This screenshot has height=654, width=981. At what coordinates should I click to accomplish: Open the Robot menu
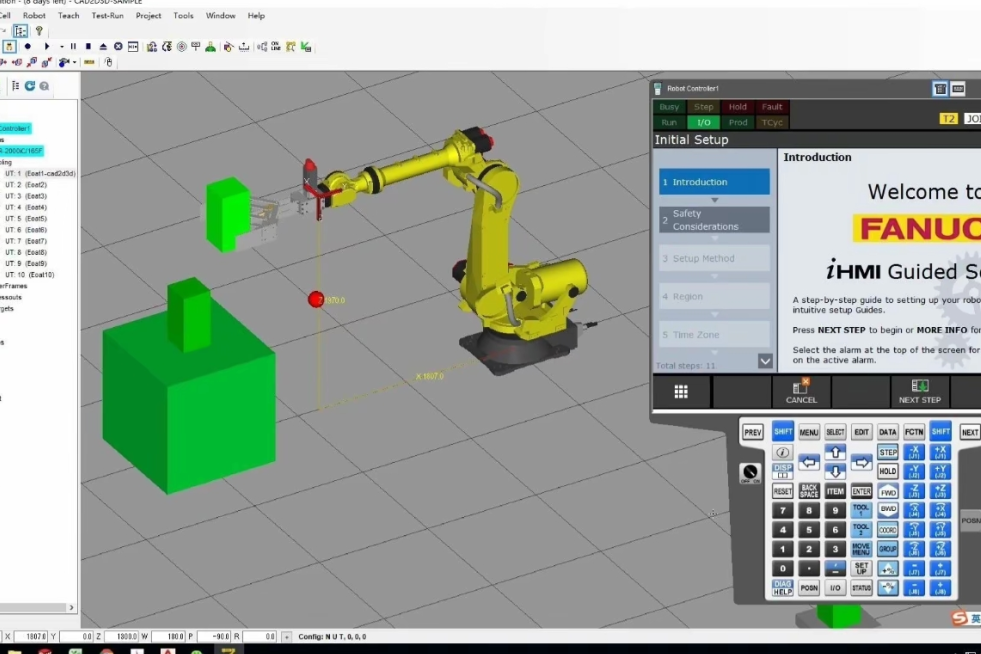[x=34, y=16]
